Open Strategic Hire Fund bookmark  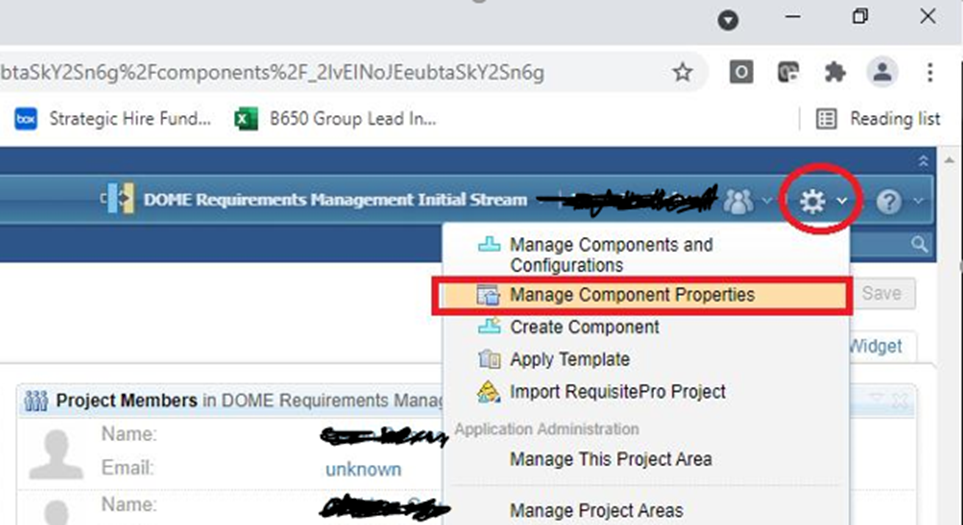pyautogui.click(x=113, y=119)
